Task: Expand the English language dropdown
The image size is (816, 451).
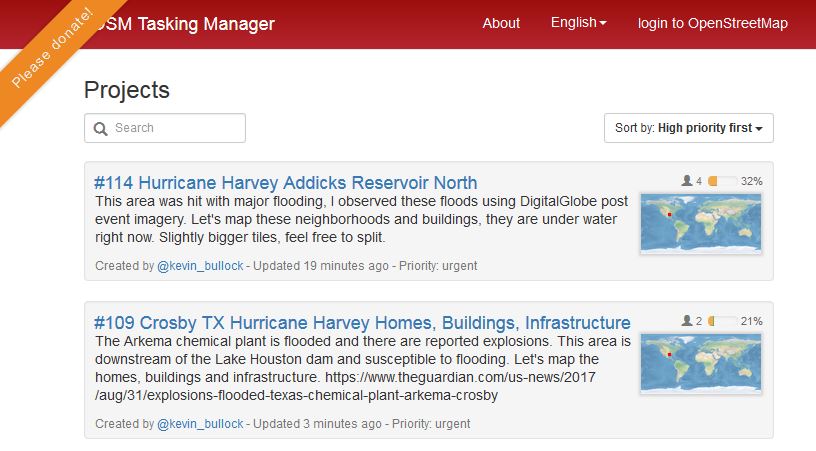Action: (578, 23)
